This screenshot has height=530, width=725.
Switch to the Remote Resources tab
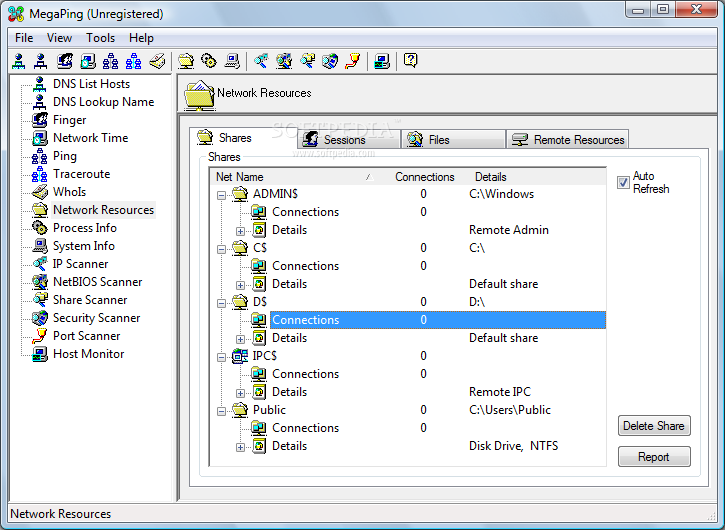click(x=567, y=139)
